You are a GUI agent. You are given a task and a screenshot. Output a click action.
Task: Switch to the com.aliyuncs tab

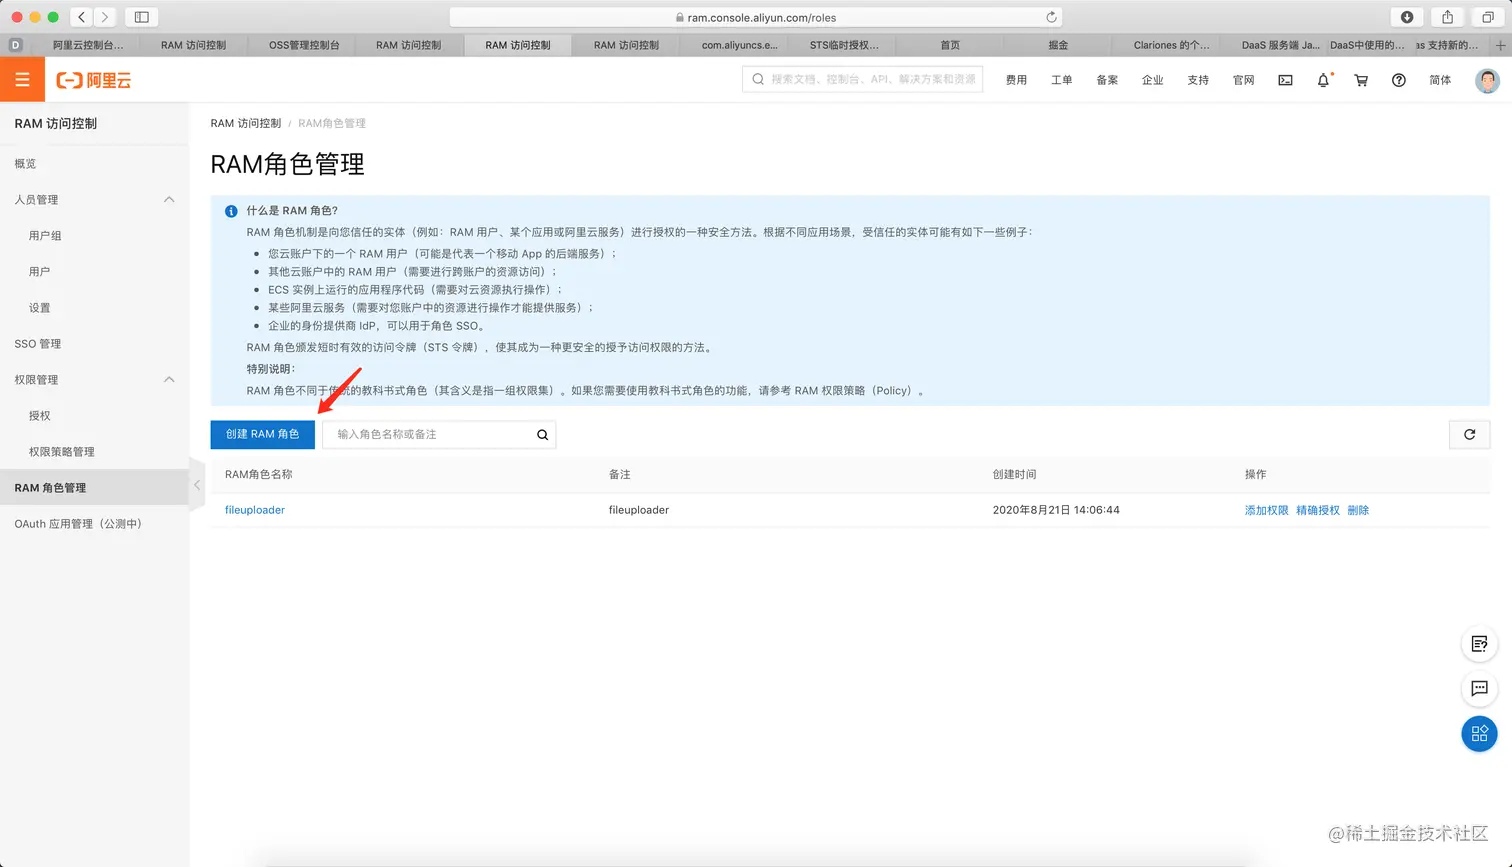[x=739, y=45]
